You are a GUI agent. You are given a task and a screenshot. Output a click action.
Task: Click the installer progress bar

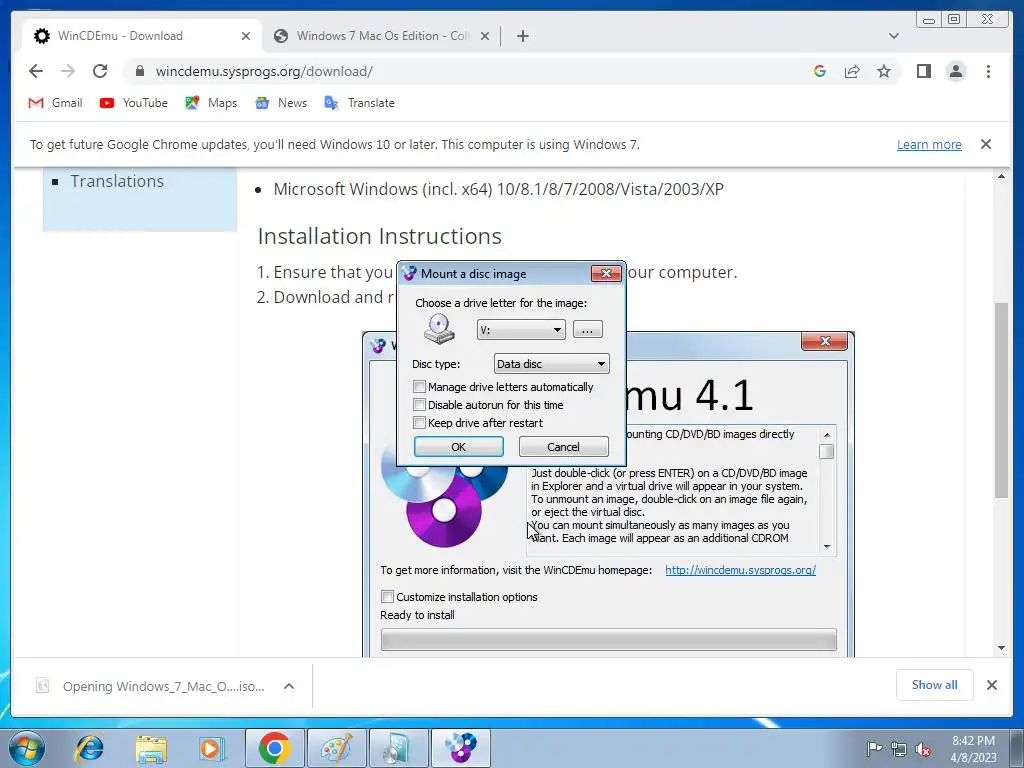click(x=608, y=639)
